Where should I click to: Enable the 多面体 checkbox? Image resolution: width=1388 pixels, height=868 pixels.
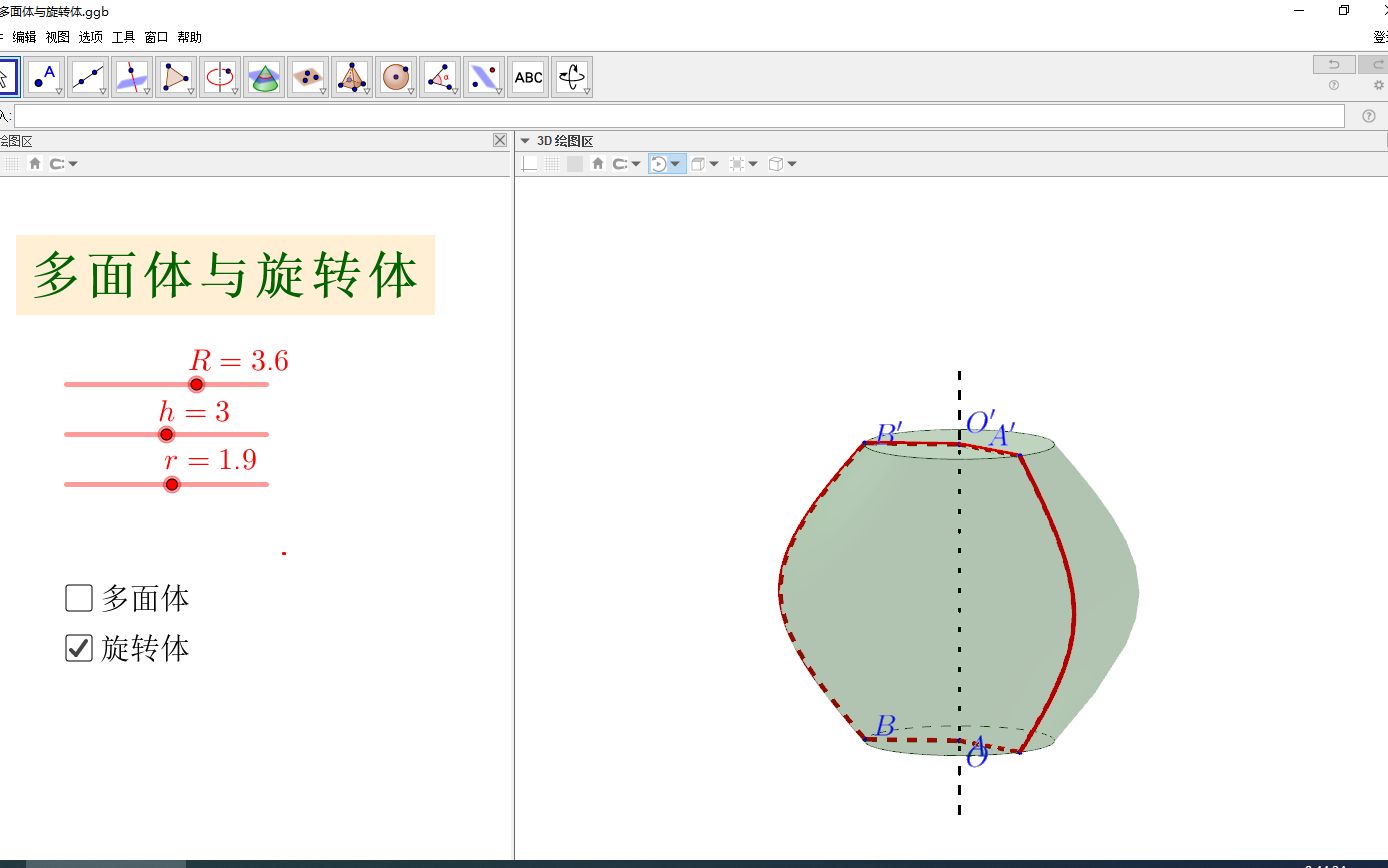(x=79, y=598)
